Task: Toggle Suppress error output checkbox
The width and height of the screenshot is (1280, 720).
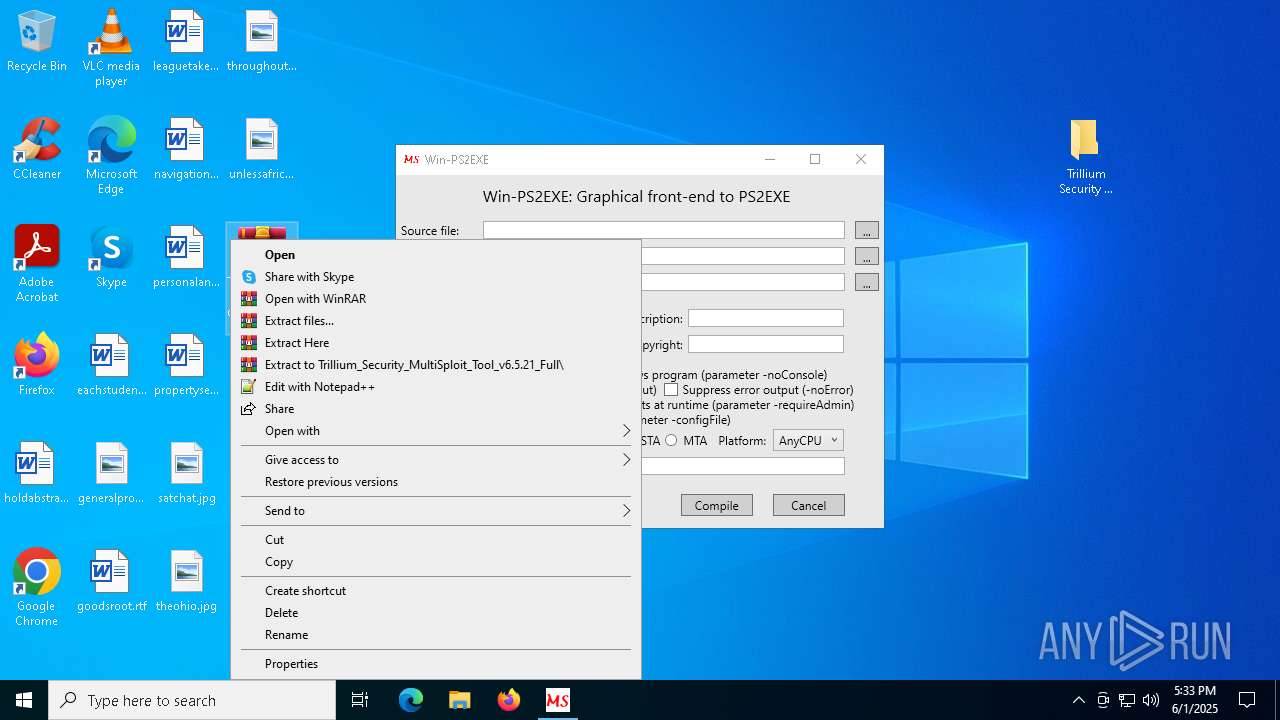Action: [x=672, y=390]
